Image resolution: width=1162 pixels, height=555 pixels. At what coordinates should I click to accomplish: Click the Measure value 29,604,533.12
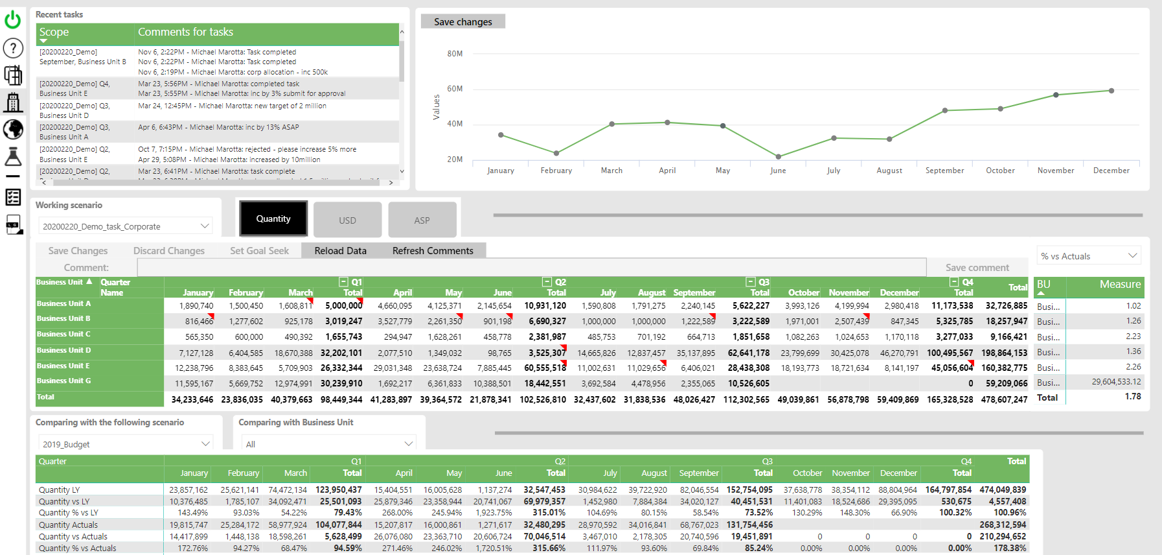pos(1103,382)
